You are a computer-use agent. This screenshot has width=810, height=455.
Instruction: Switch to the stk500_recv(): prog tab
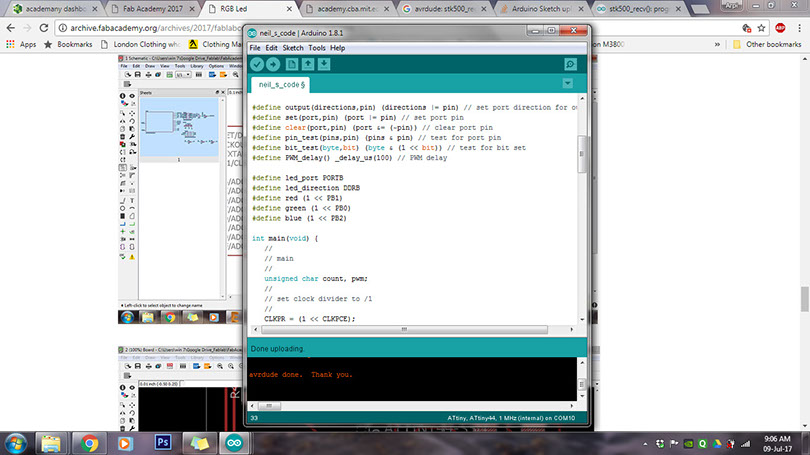click(x=638, y=9)
